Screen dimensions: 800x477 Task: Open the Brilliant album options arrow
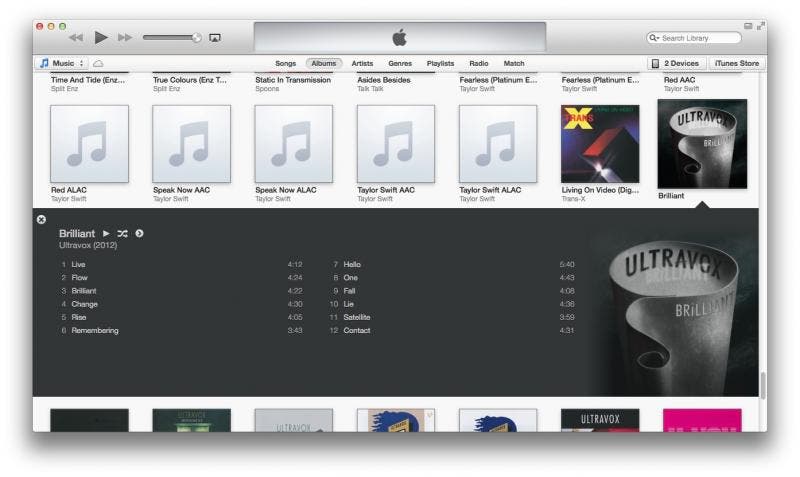click(x=139, y=233)
